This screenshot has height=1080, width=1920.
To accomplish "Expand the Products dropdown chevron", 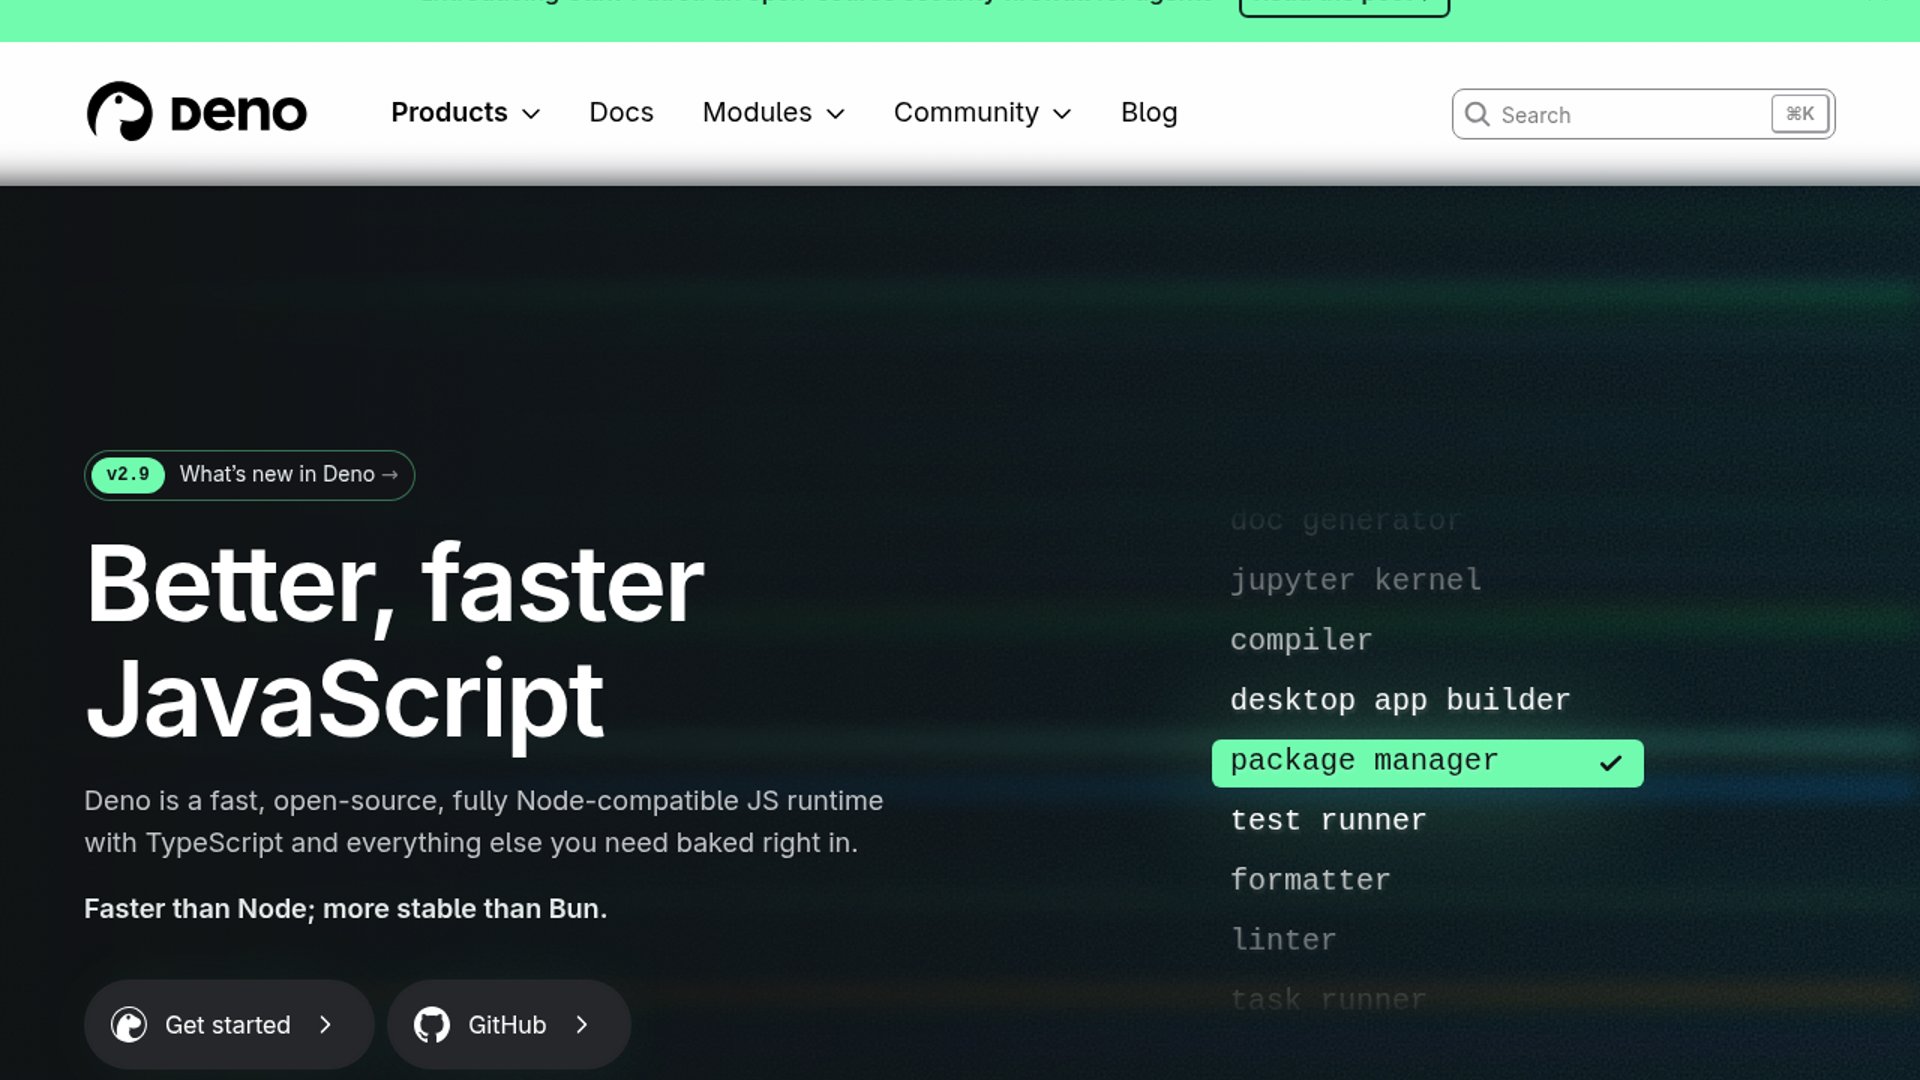I will coord(532,114).
